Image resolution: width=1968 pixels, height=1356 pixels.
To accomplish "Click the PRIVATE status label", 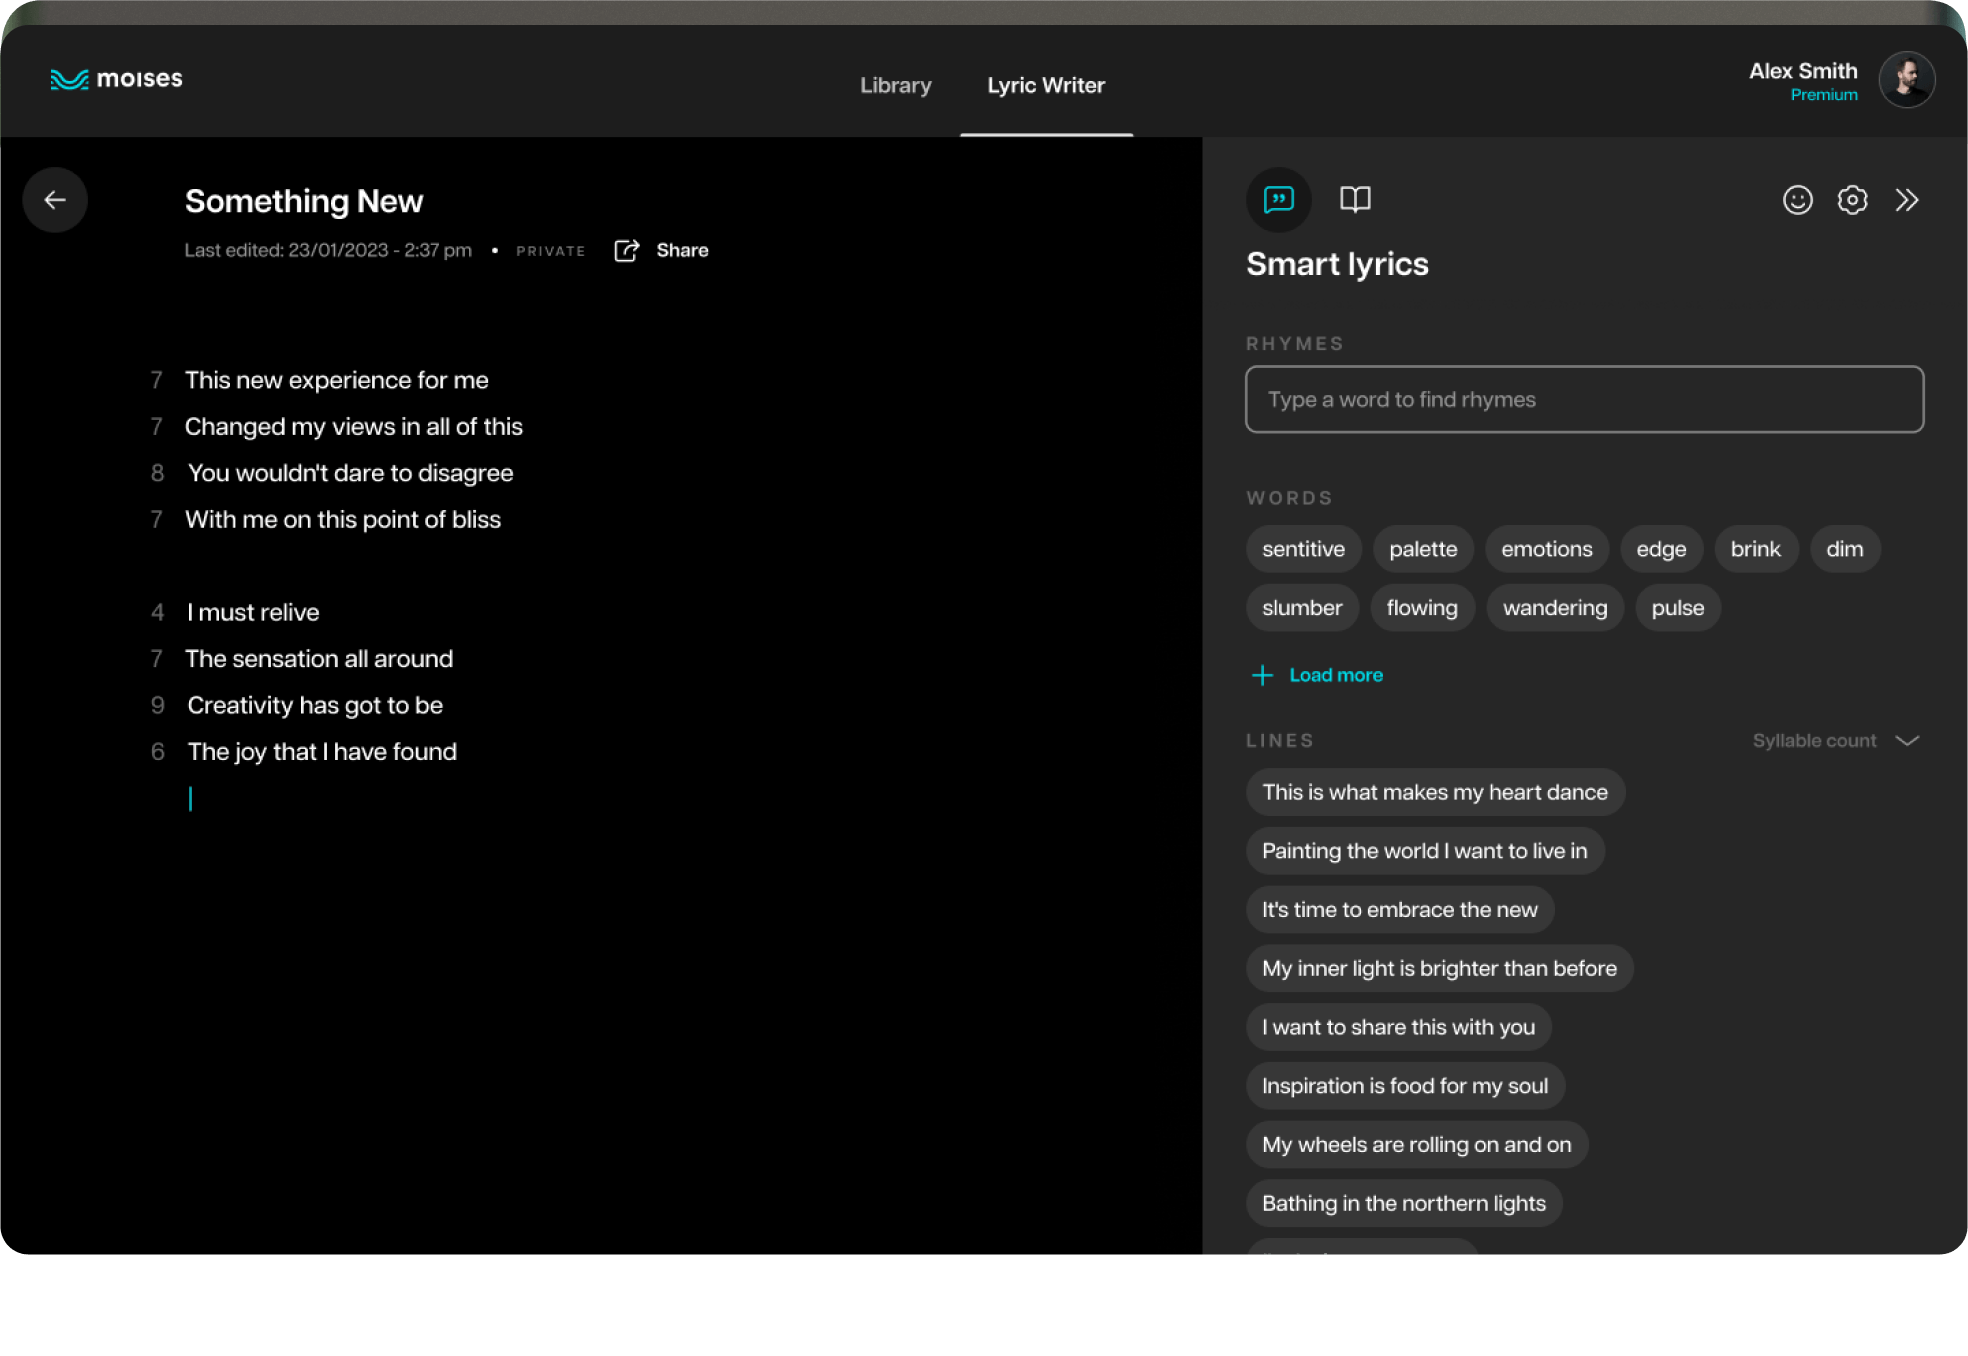I will [550, 251].
